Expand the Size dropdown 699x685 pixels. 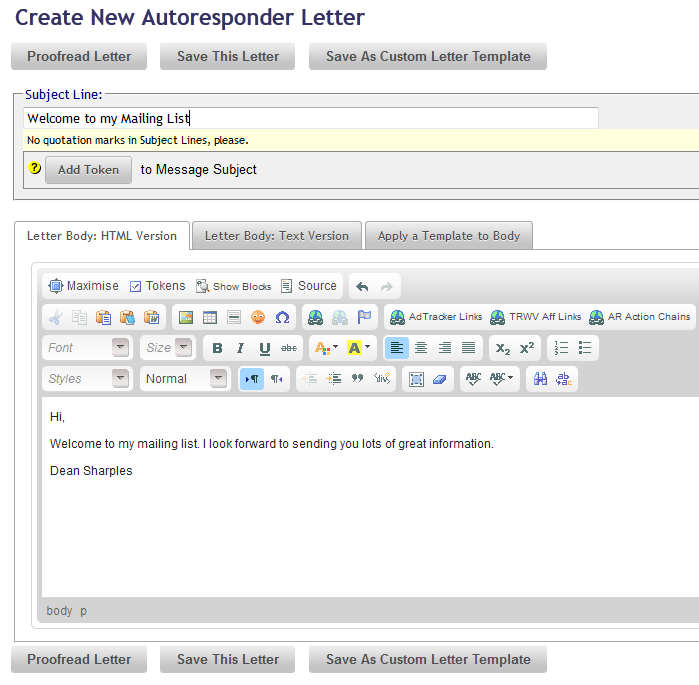click(x=167, y=348)
